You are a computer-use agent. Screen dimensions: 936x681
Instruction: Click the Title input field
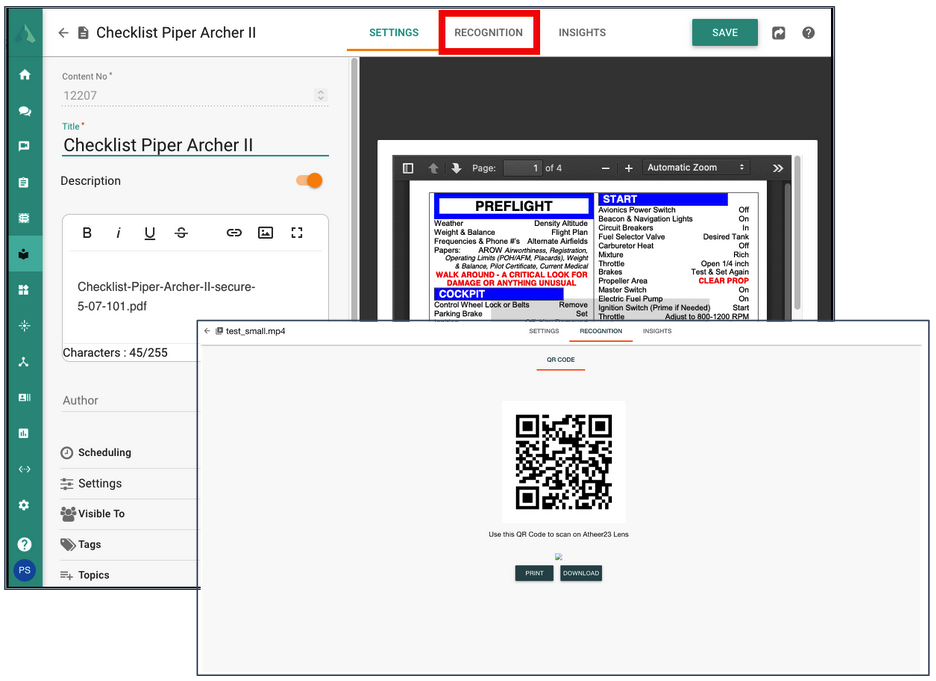pyautogui.click(x=195, y=145)
